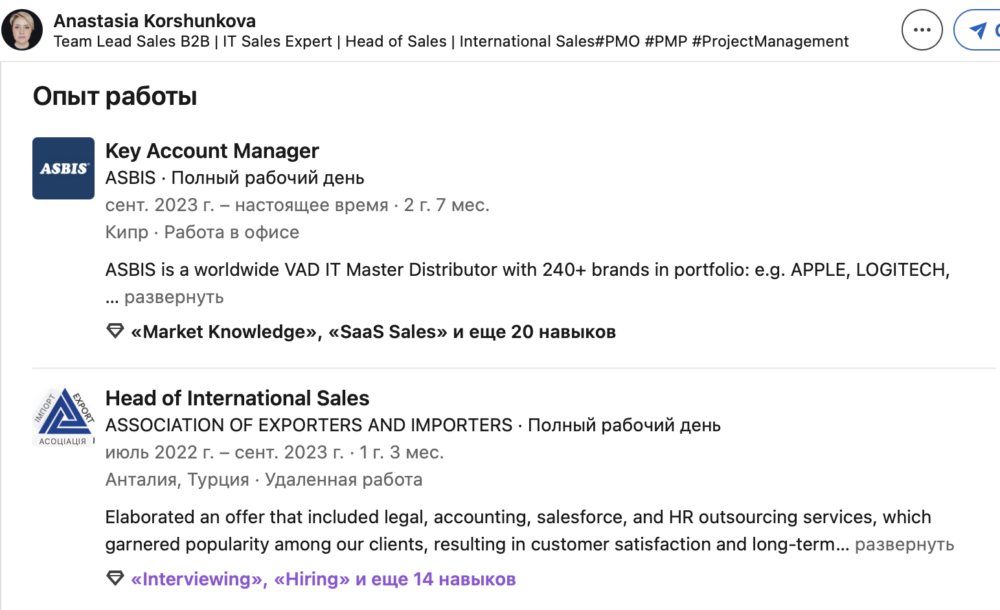Click Anastasia Korshunkova's profile photo
Viewport: 1000px width, 610px height.
point(22,30)
